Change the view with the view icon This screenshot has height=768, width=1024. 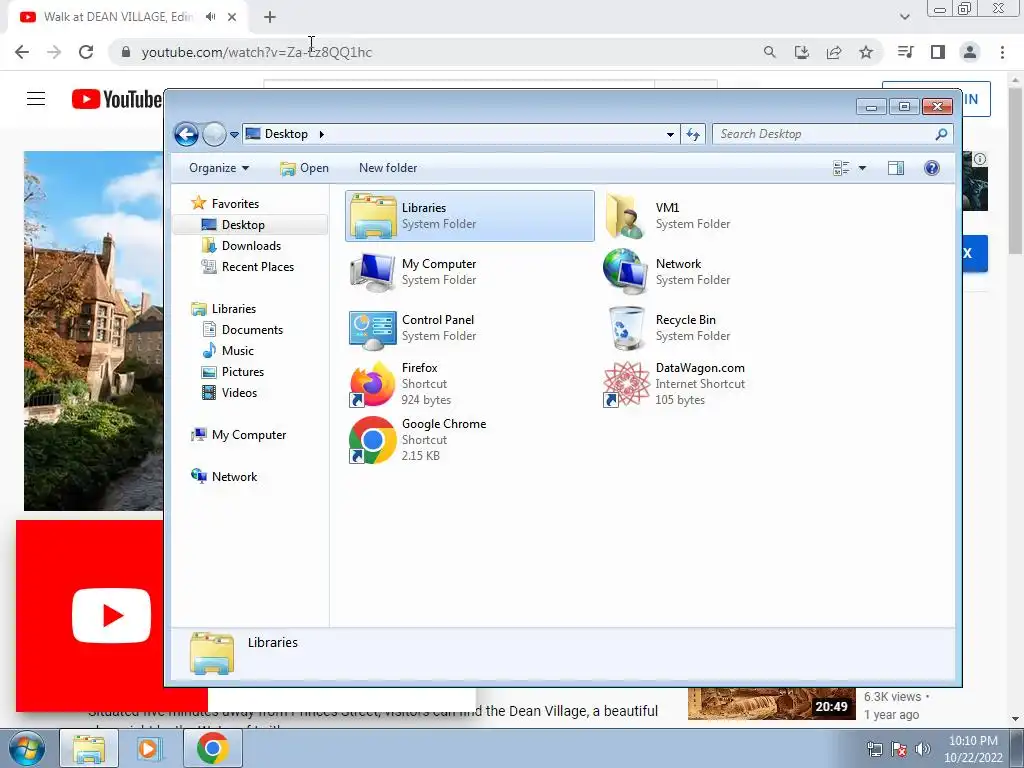pyautogui.click(x=841, y=168)
